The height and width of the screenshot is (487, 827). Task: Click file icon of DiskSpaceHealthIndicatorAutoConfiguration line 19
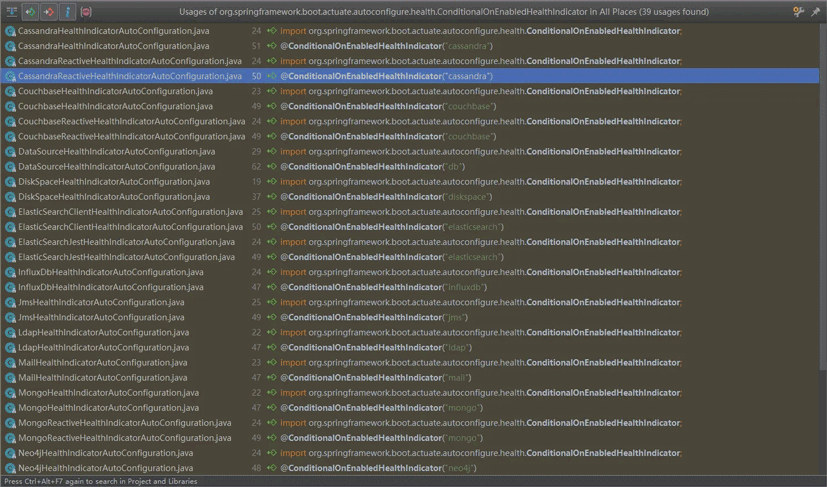pos(10,182)
